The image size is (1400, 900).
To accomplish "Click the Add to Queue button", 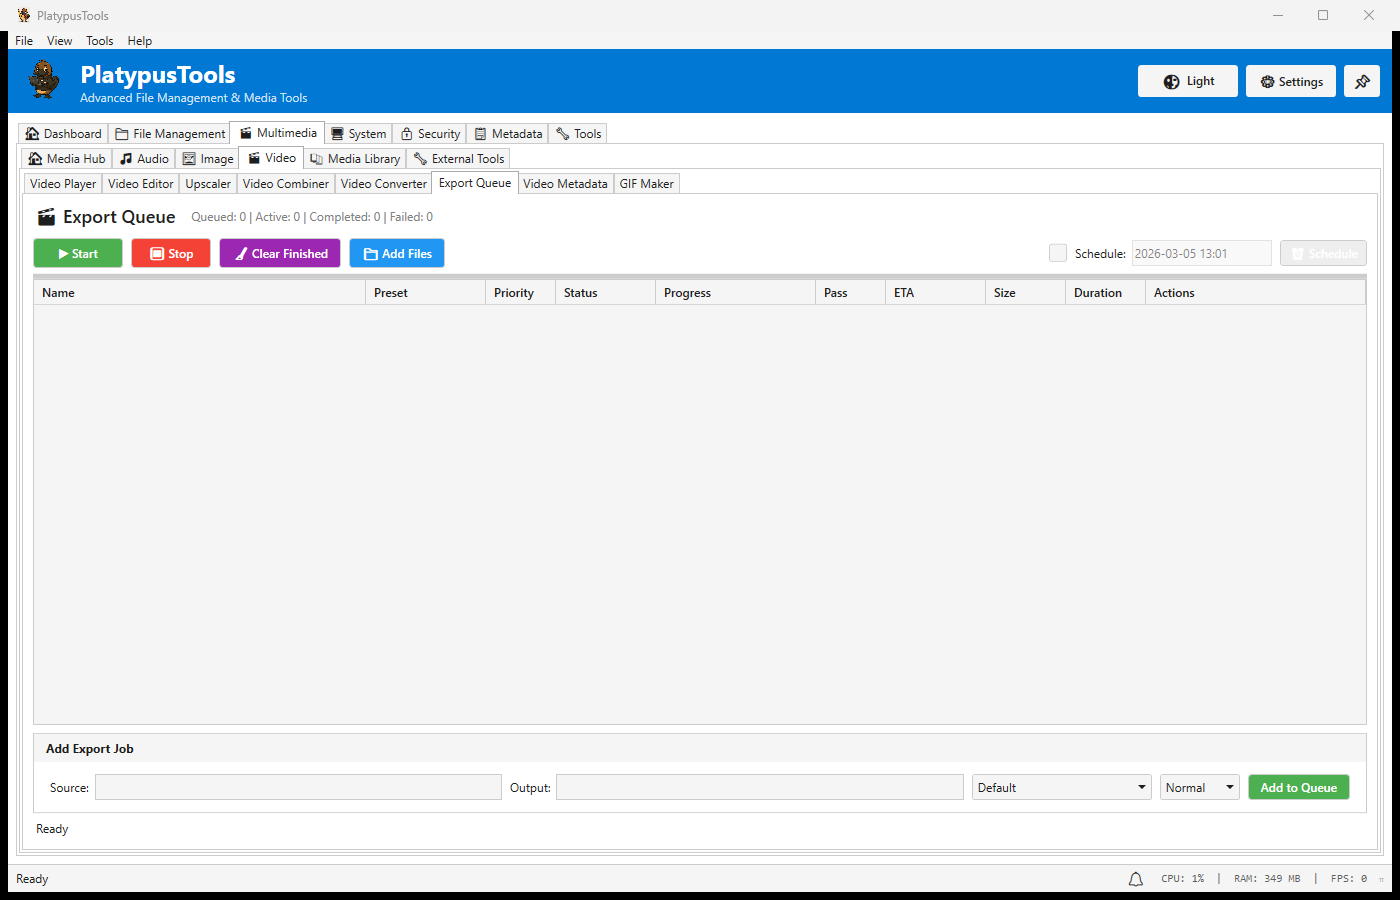I will coord(1298,788).
